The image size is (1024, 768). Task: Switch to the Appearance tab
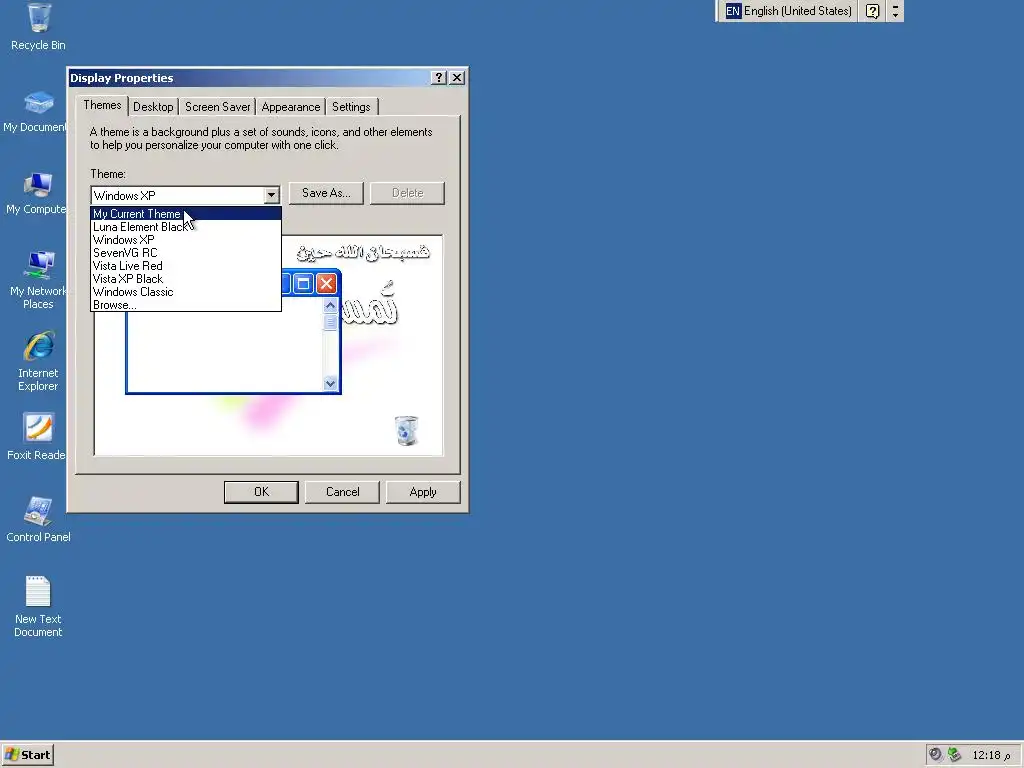tap(291, 107)
